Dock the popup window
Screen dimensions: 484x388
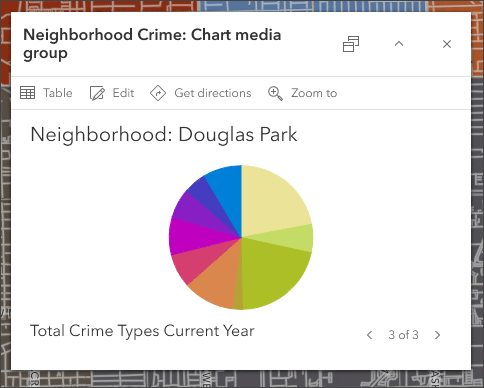[351, 44]
